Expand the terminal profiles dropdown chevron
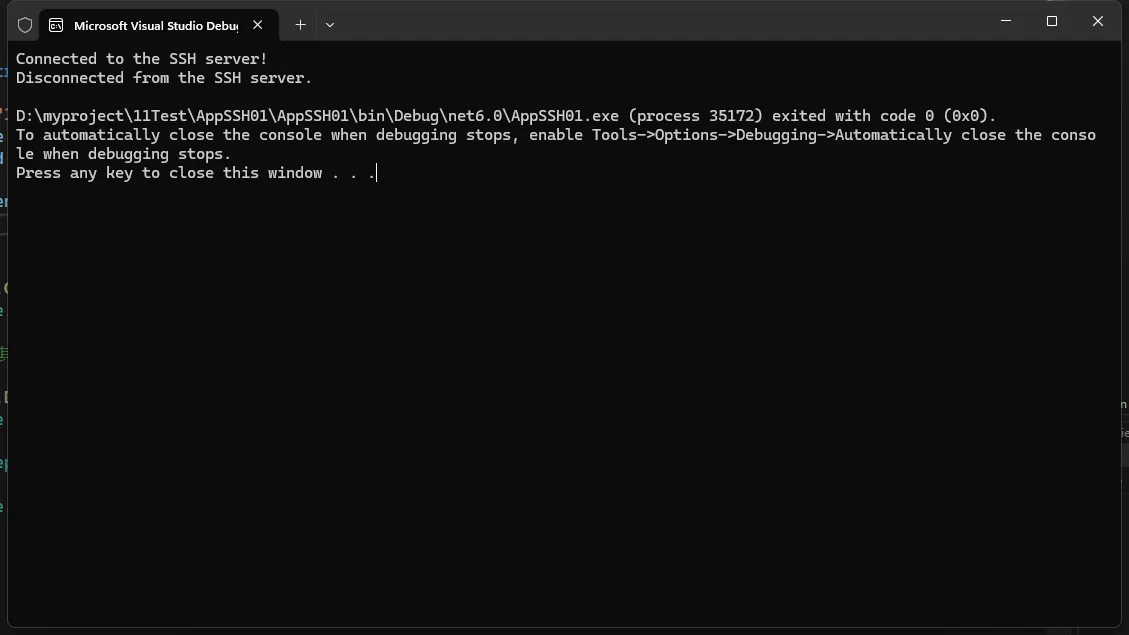Viewport: 1129px width, 635px height. click(x=330, y=25)
